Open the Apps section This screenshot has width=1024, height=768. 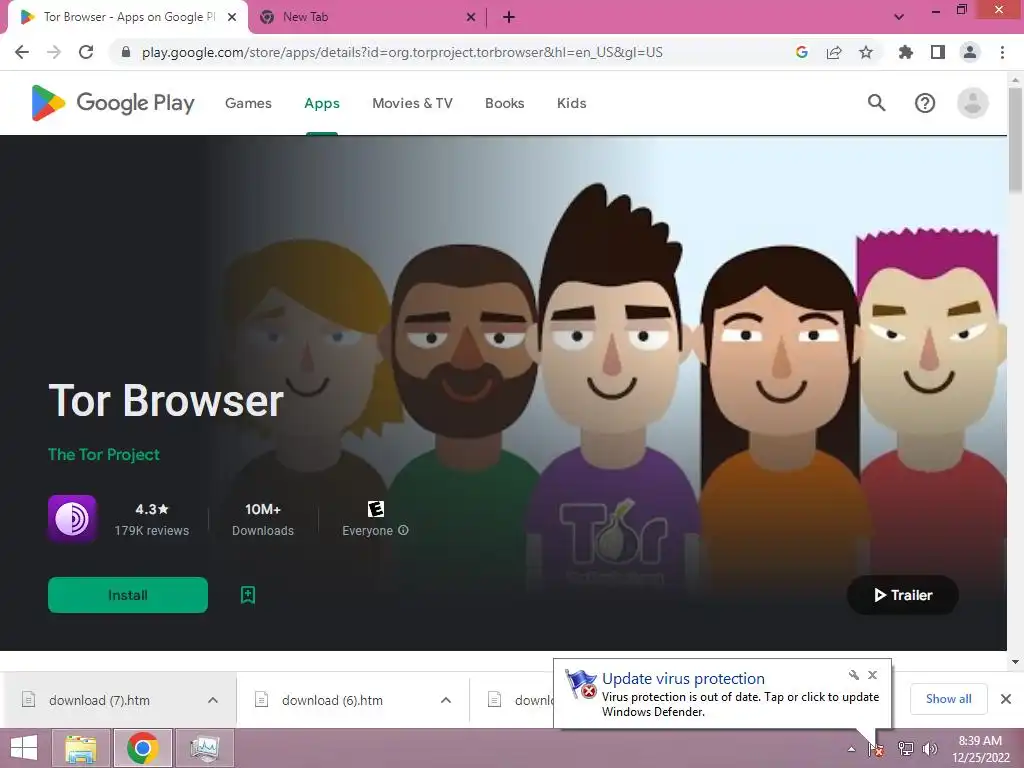322,103
